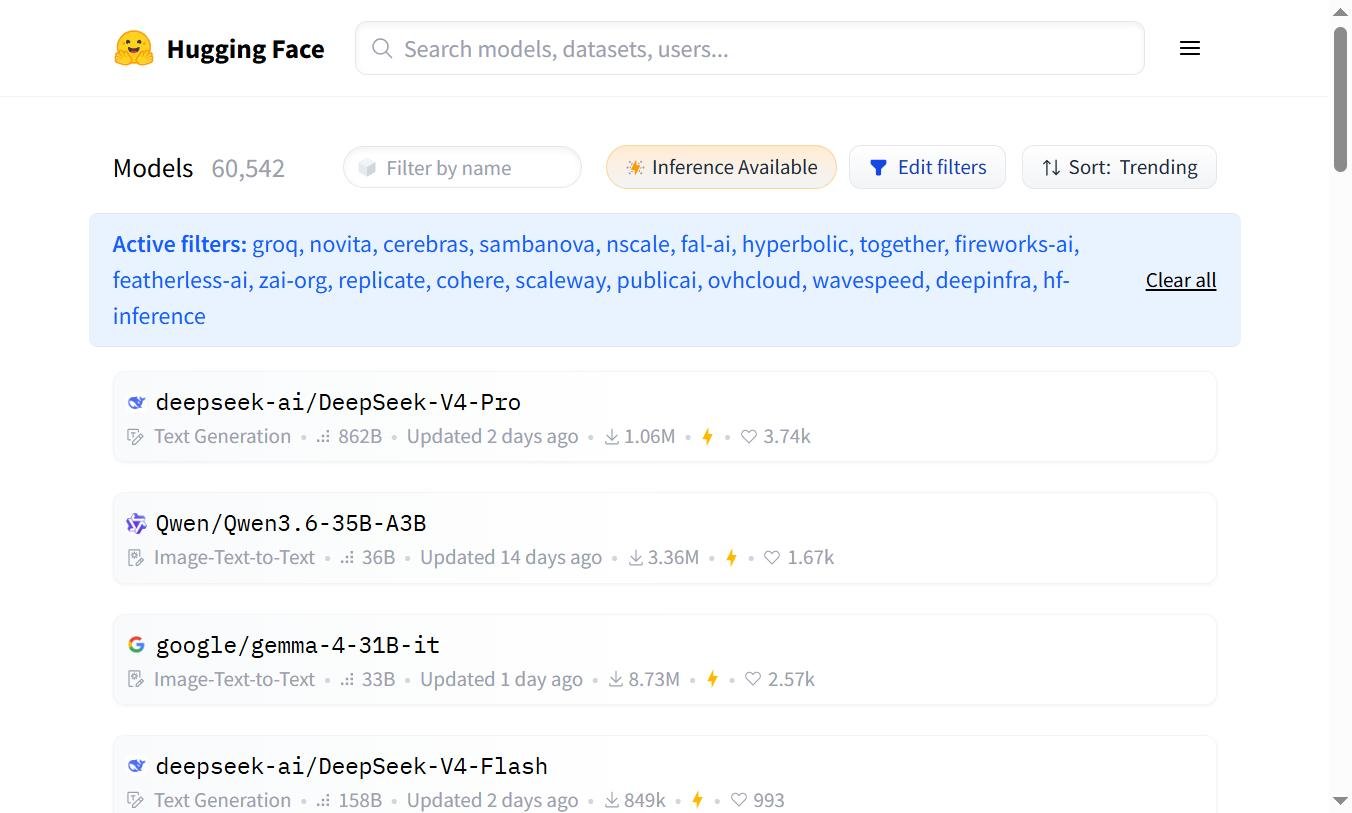1352x813 pixels.
Task: Open deepseek-ai/DeepSeek-V4-Flash model link
Action: pos(352,766)
